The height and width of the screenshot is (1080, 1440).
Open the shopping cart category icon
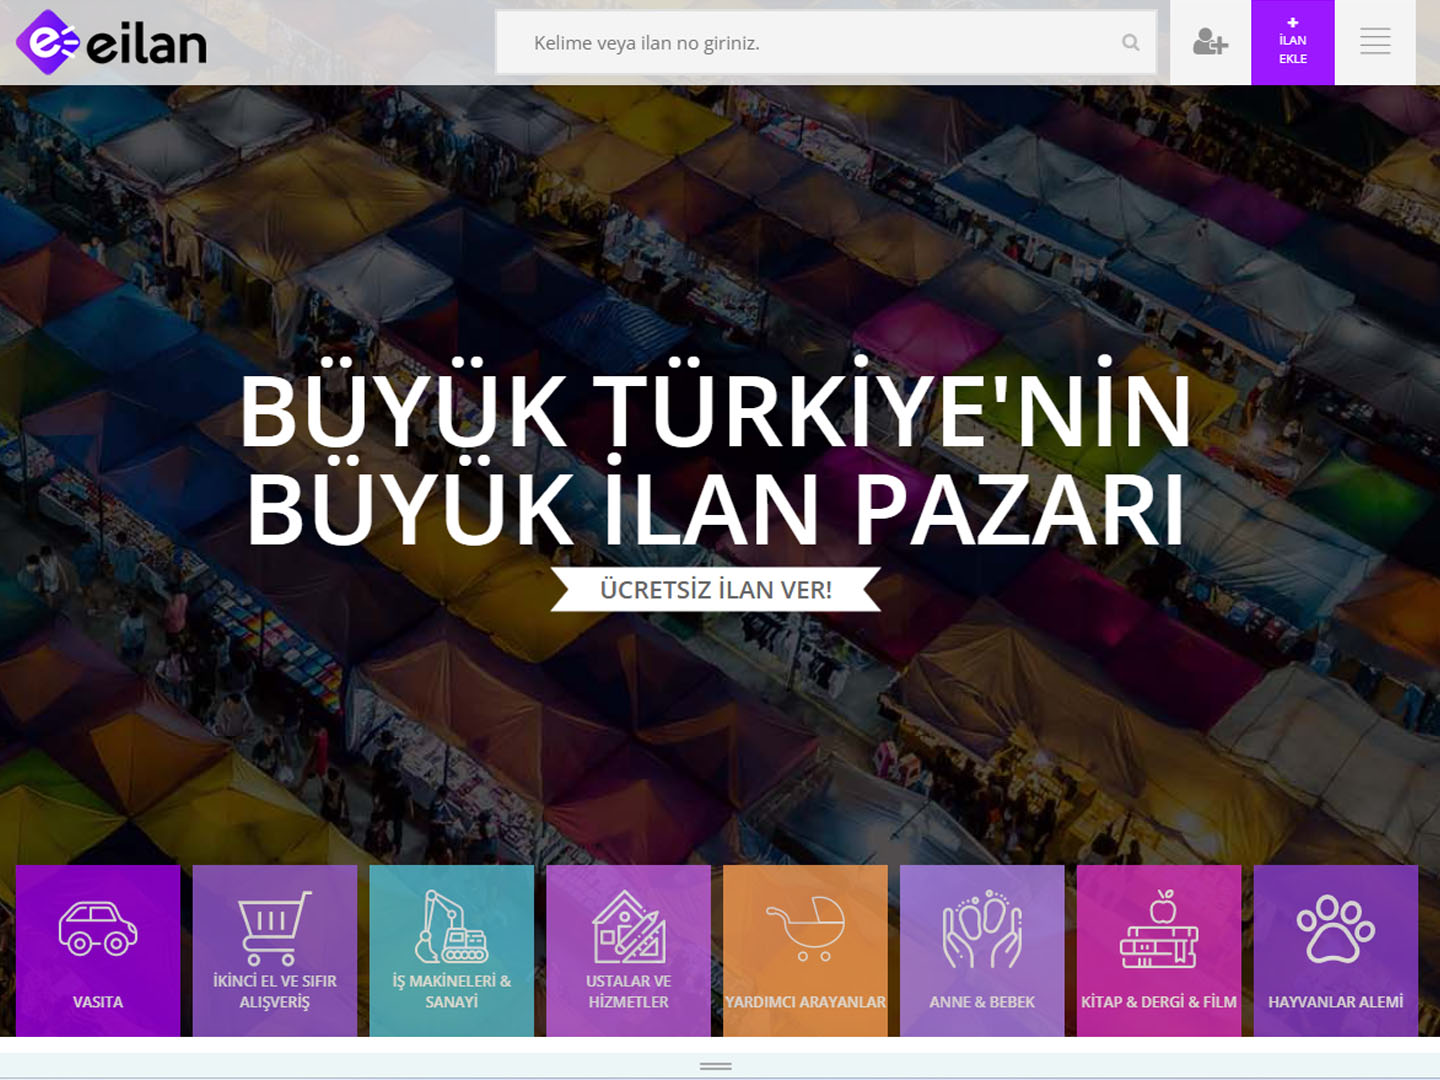[x=274, y=928]
